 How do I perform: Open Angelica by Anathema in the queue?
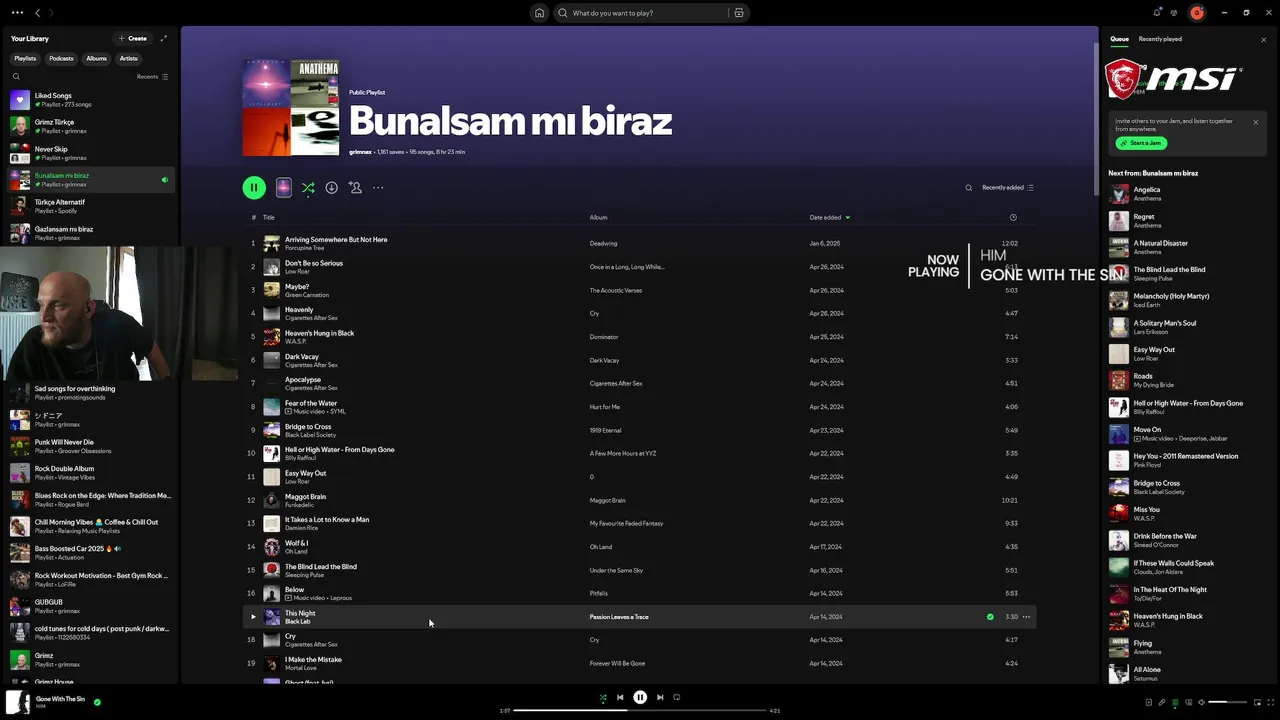point(1187,194)
